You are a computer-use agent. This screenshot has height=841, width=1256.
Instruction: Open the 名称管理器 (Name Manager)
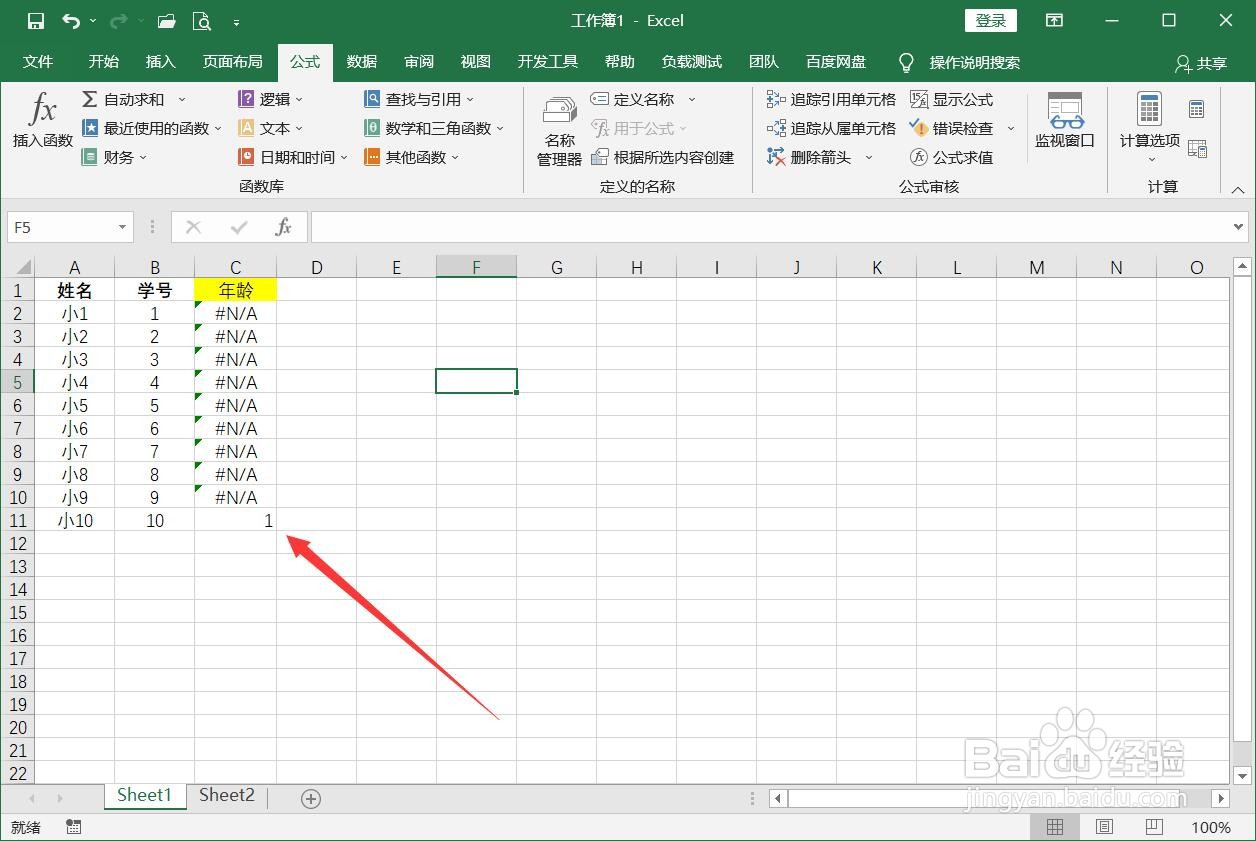[558, 131]
